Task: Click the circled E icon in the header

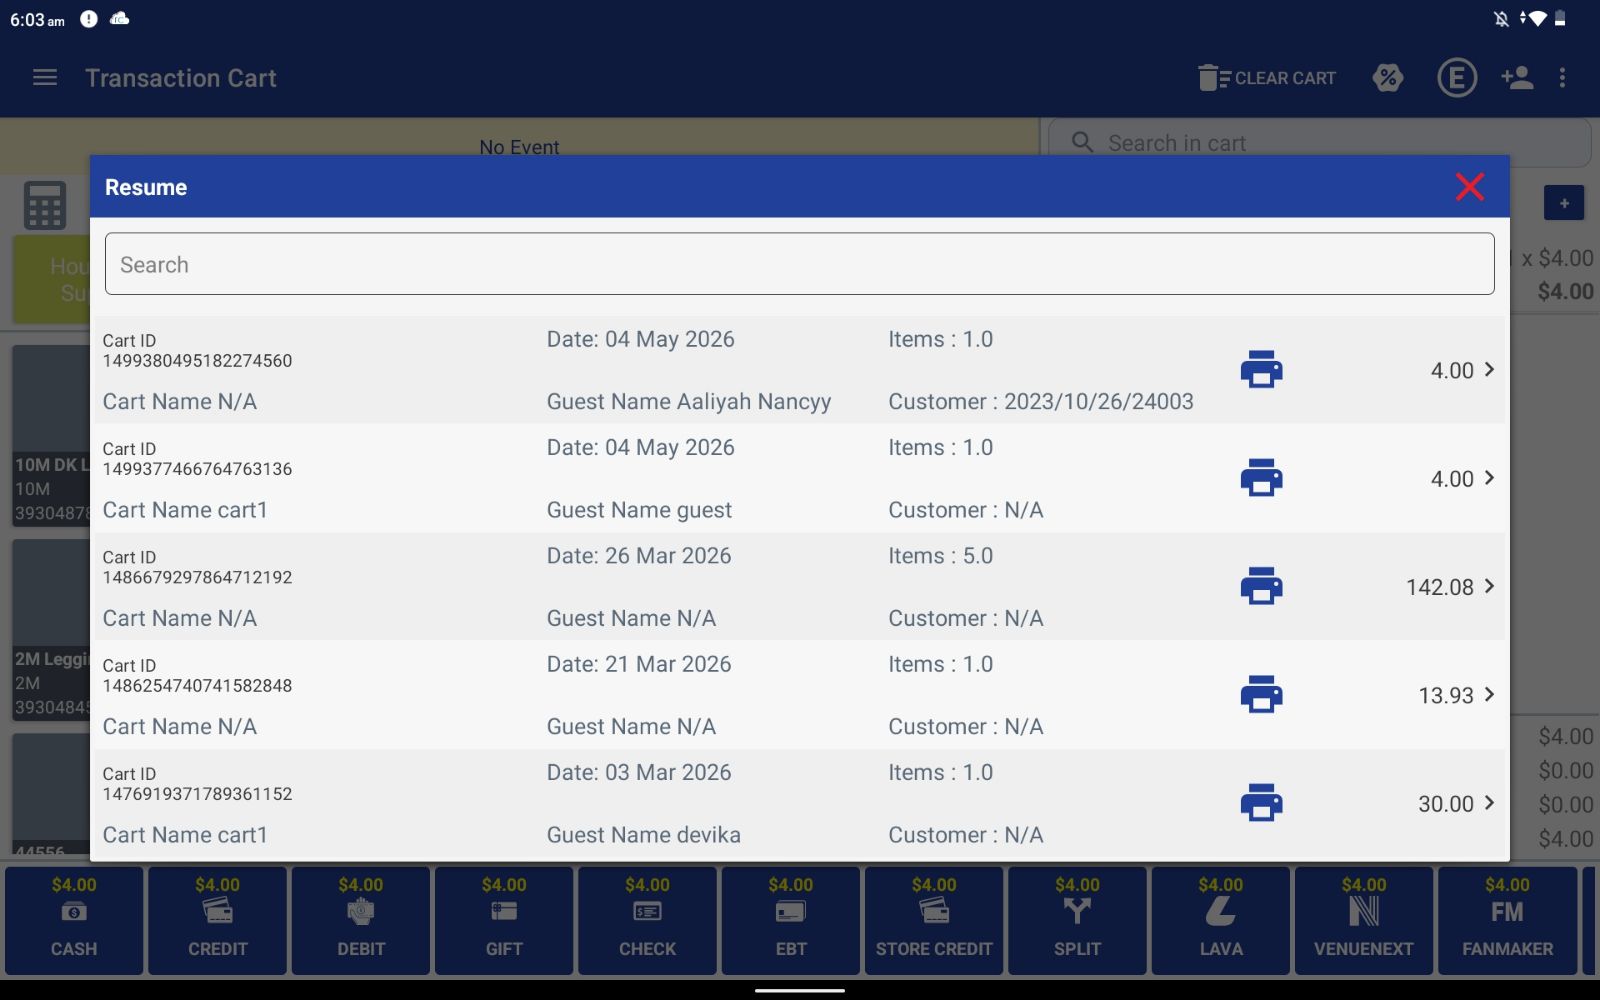Action: [x=1457, y=78]
